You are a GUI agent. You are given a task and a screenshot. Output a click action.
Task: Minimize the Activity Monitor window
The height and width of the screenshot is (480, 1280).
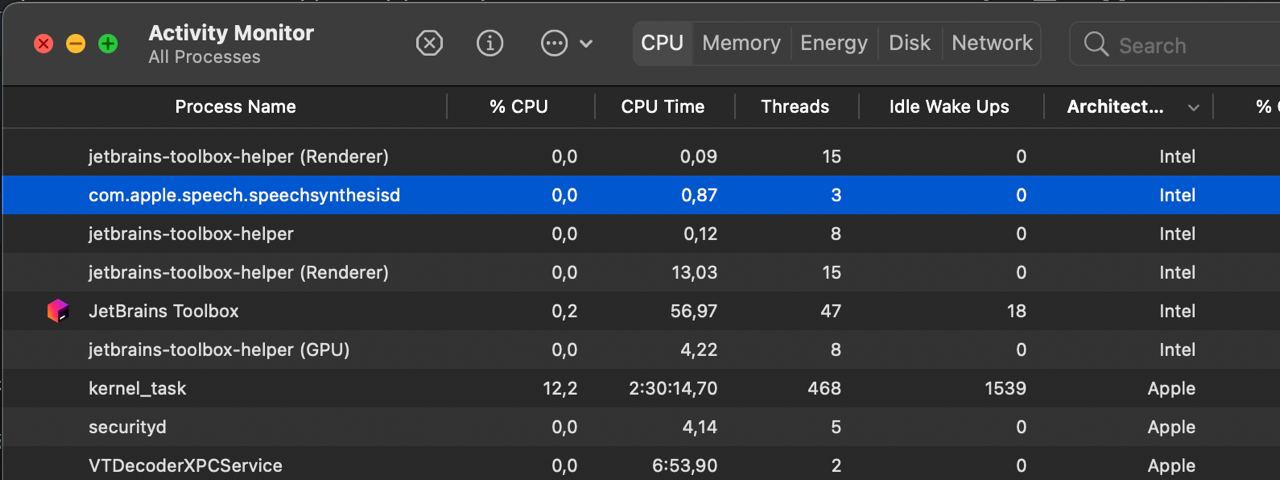[75, 44]
